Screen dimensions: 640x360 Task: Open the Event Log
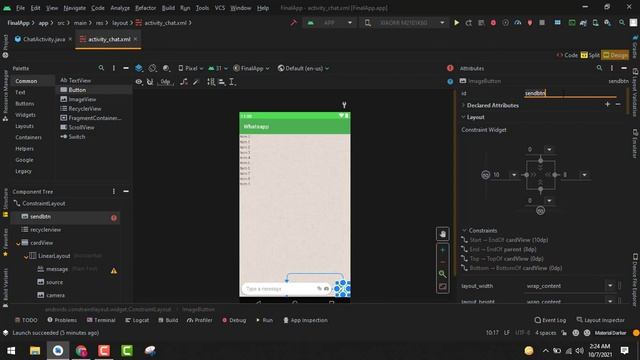point(550,320)
